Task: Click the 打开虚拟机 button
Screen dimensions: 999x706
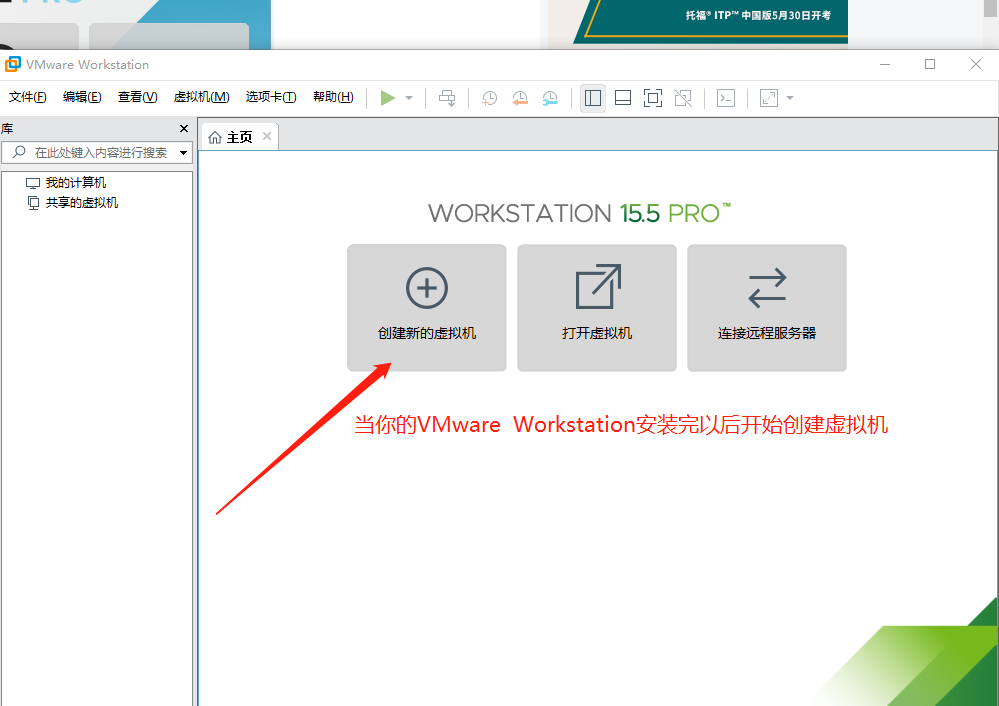Action: [597, 308]
